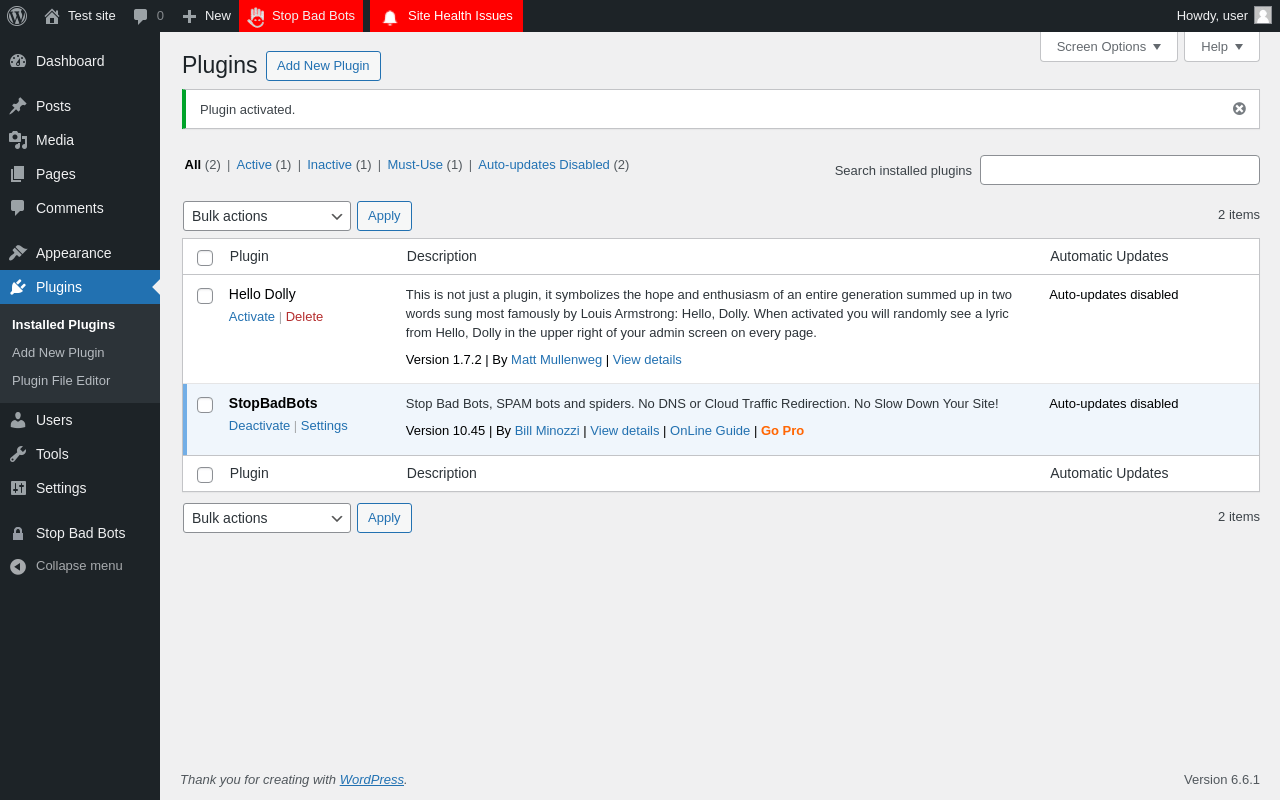The width and height of the screenshot is (1280, 800).
Task: Click the user avatar in the admin bar
Action: 1263,15
